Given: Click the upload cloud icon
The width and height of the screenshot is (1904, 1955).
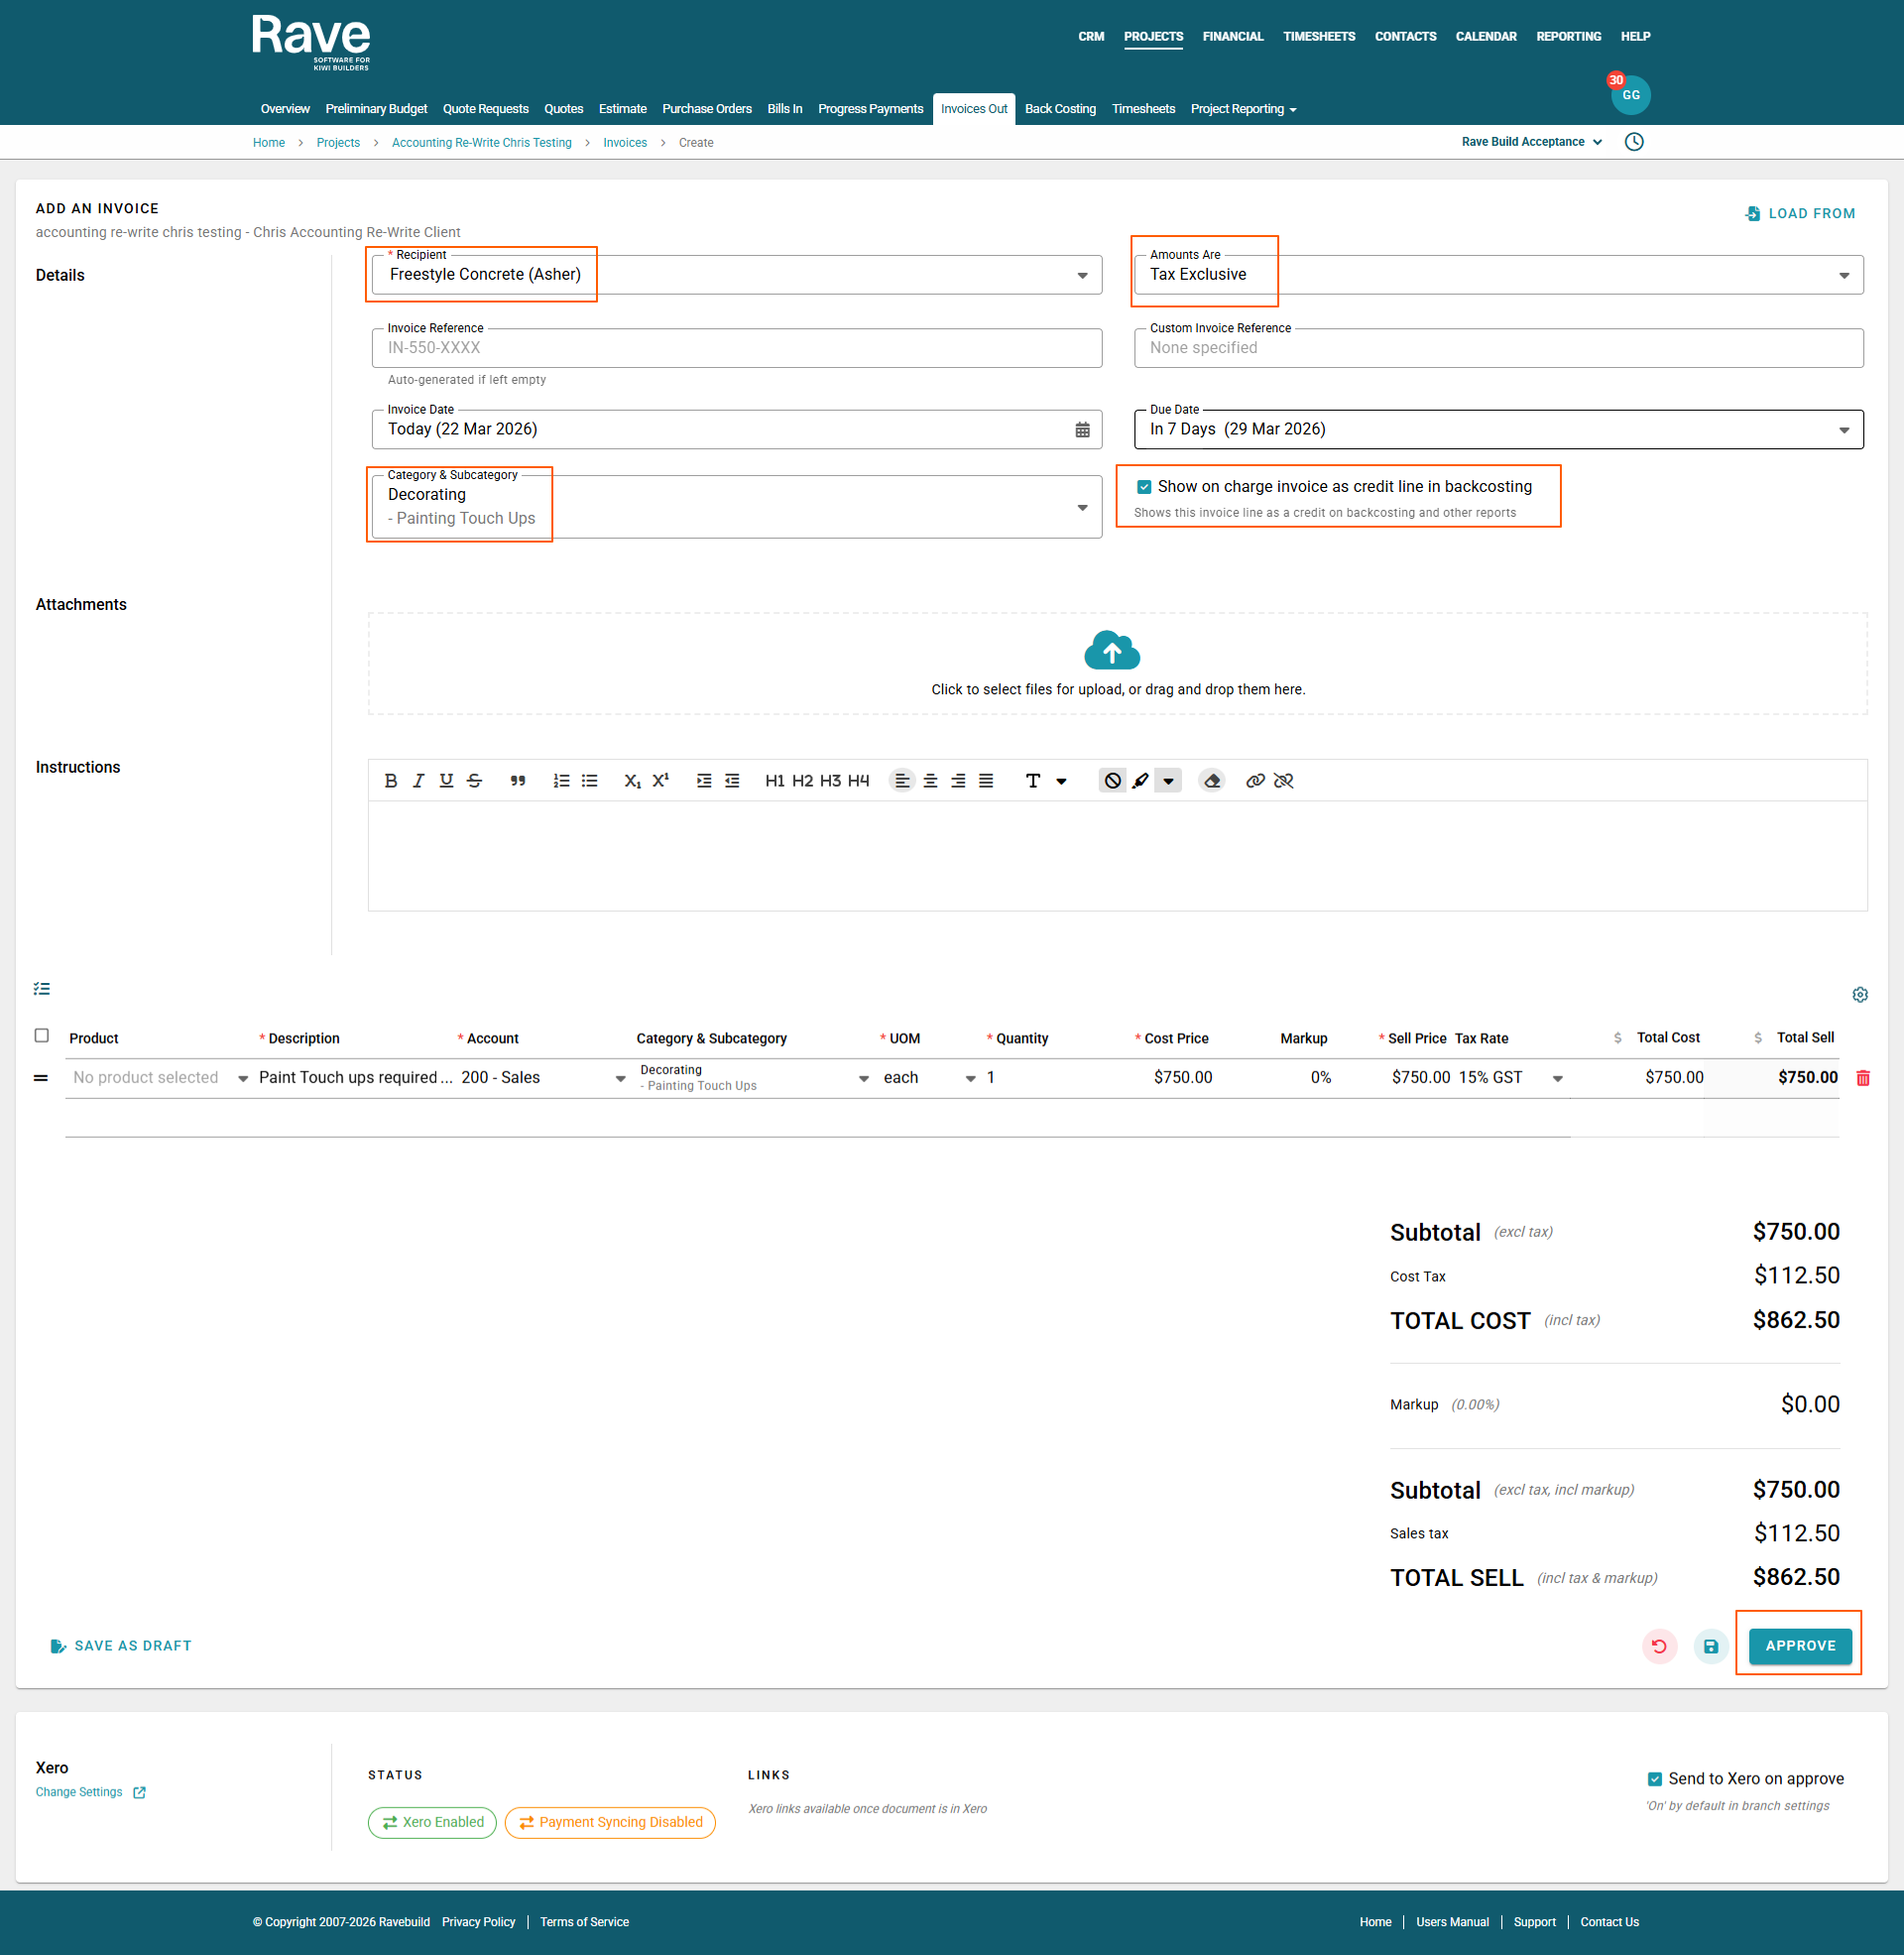Looking at the screenshot, I should coord(1112,651).
